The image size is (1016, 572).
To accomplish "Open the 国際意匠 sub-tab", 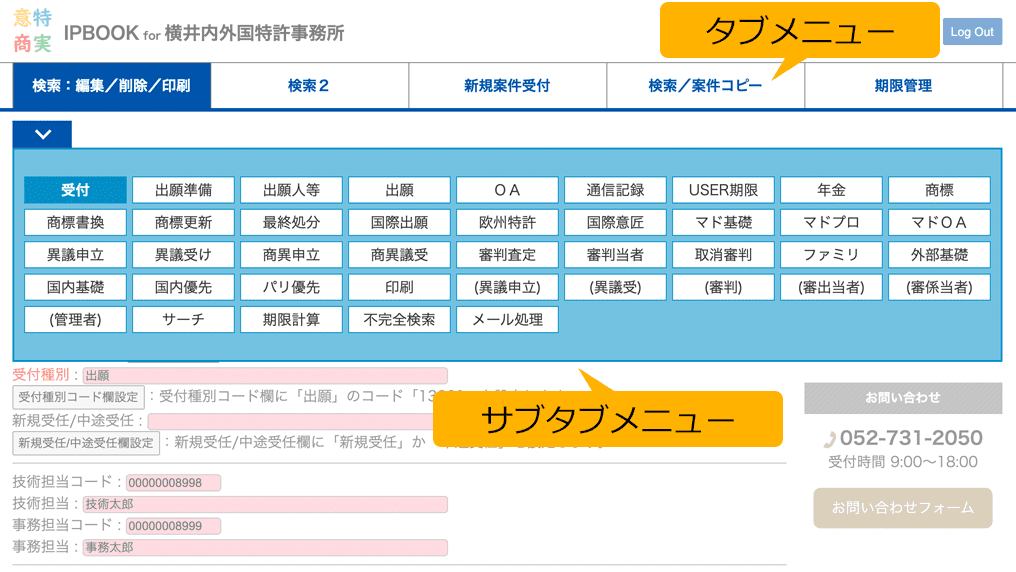I will pos(616,223).
